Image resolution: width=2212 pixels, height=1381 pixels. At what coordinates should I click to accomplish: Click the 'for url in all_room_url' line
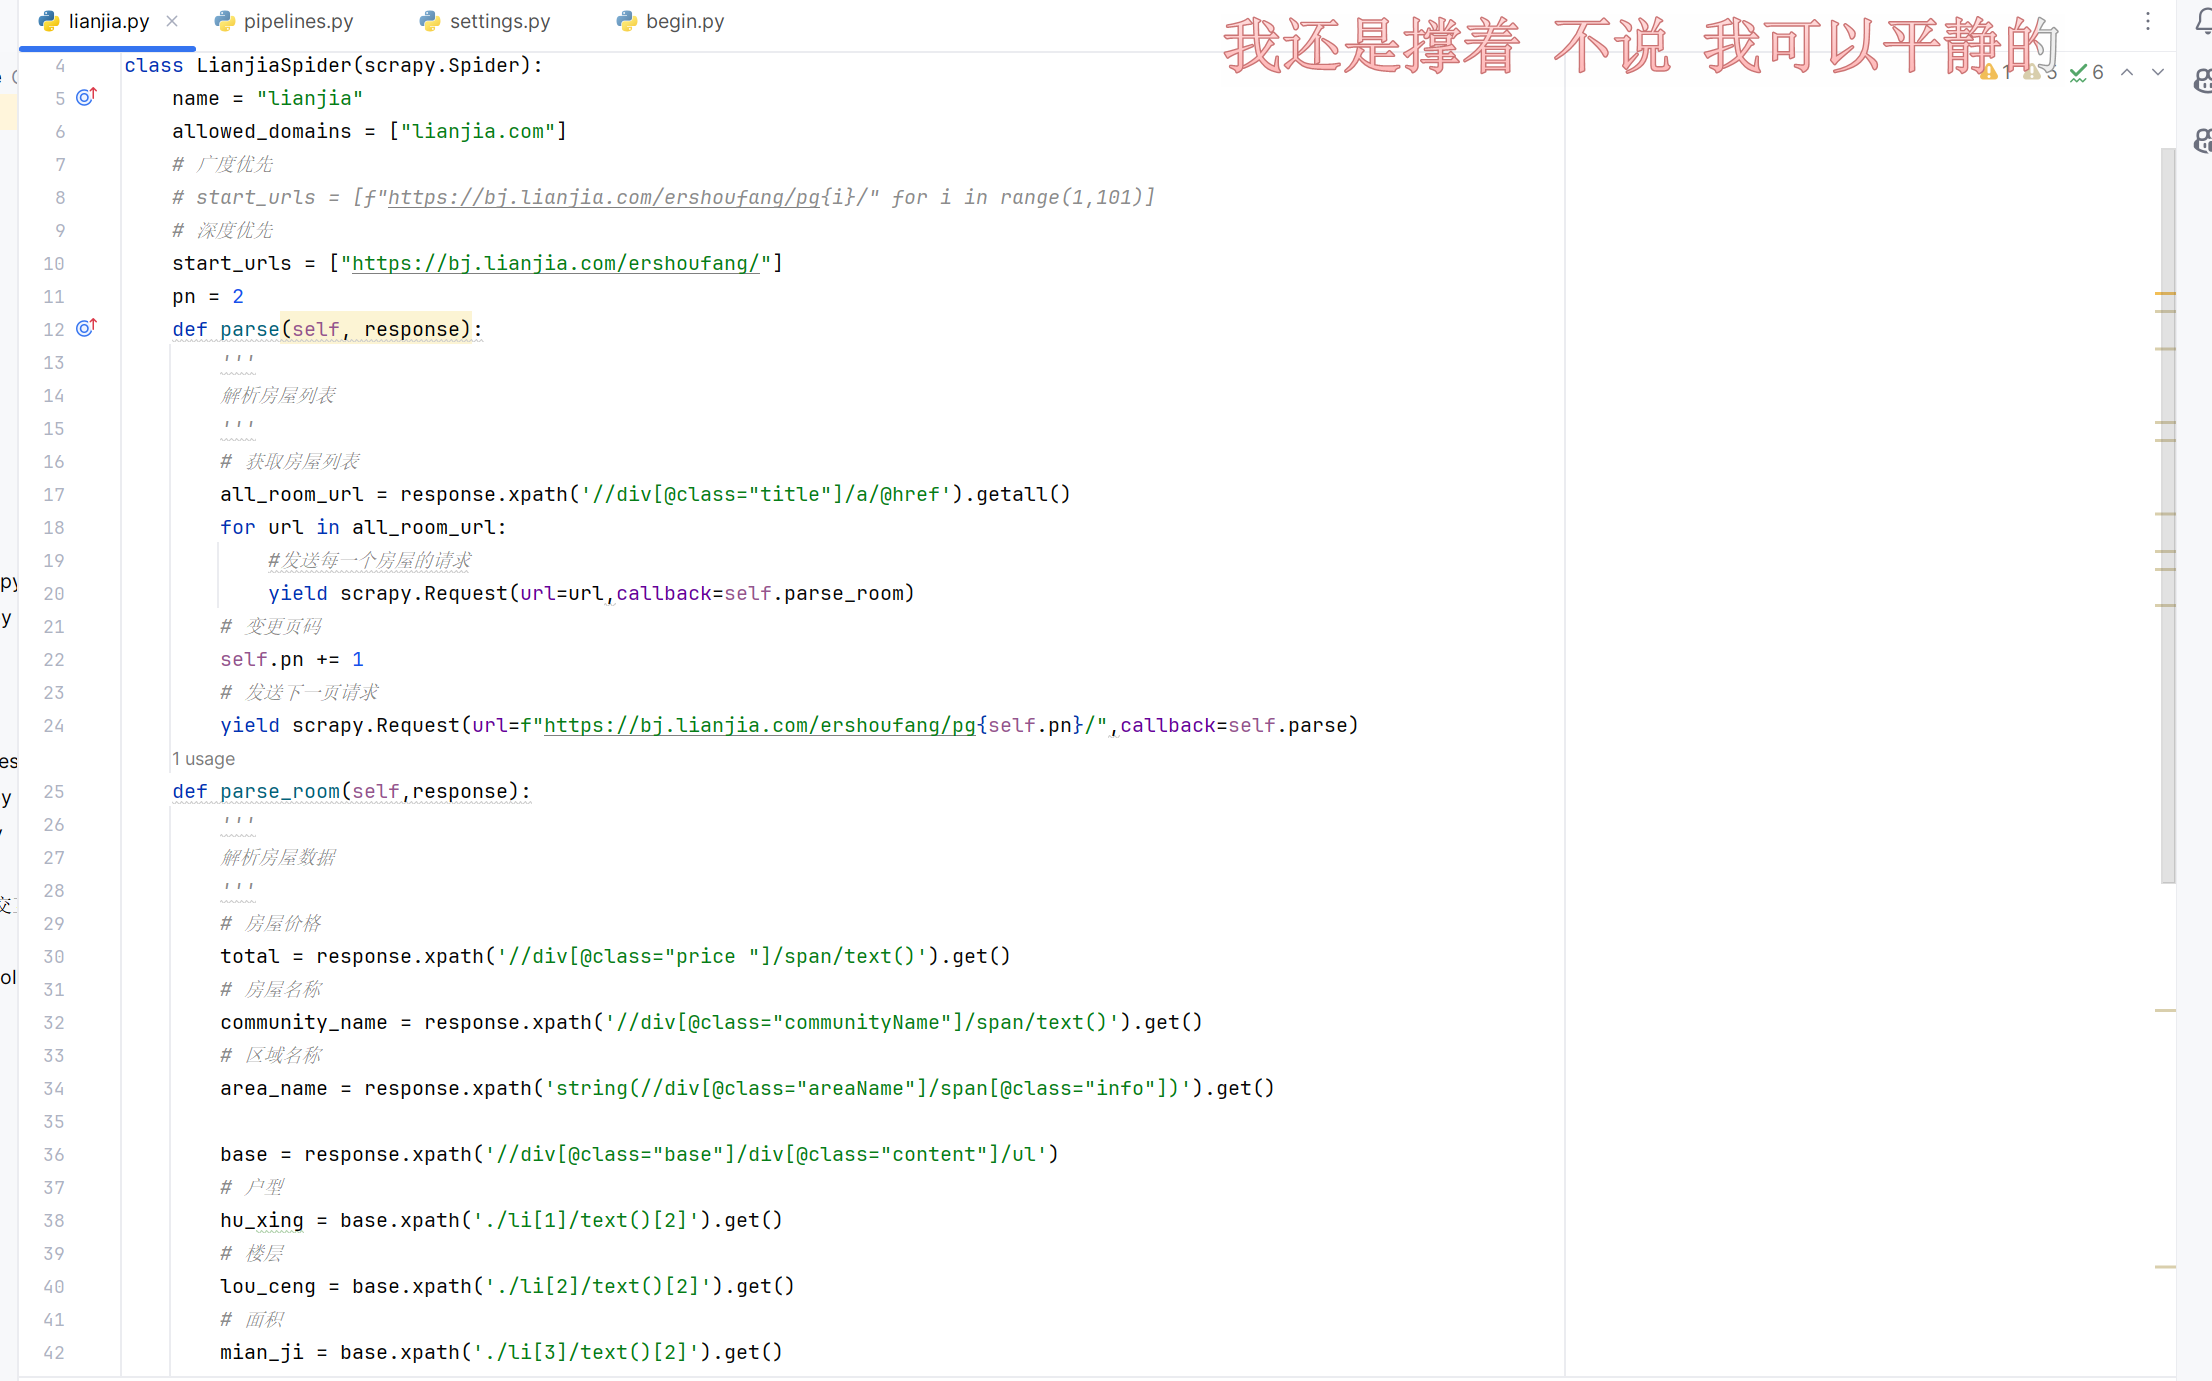(x=364, y=527)
